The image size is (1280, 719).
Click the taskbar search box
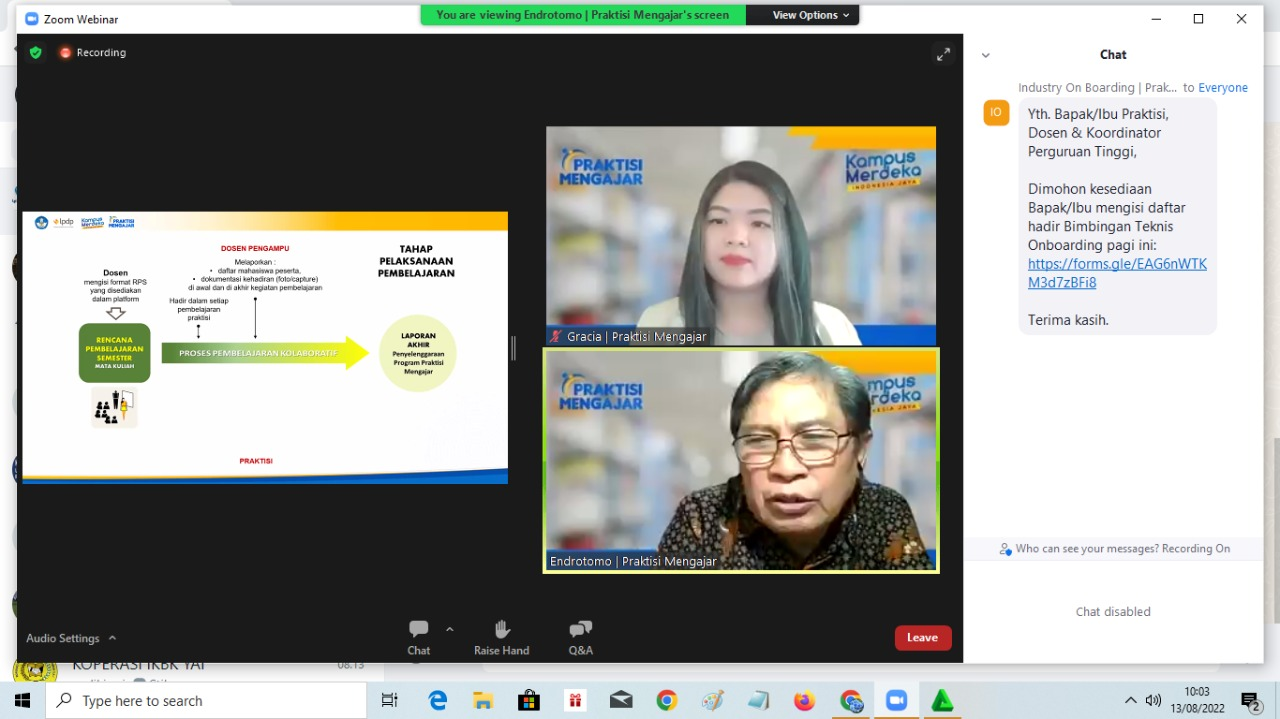[206, 700]
